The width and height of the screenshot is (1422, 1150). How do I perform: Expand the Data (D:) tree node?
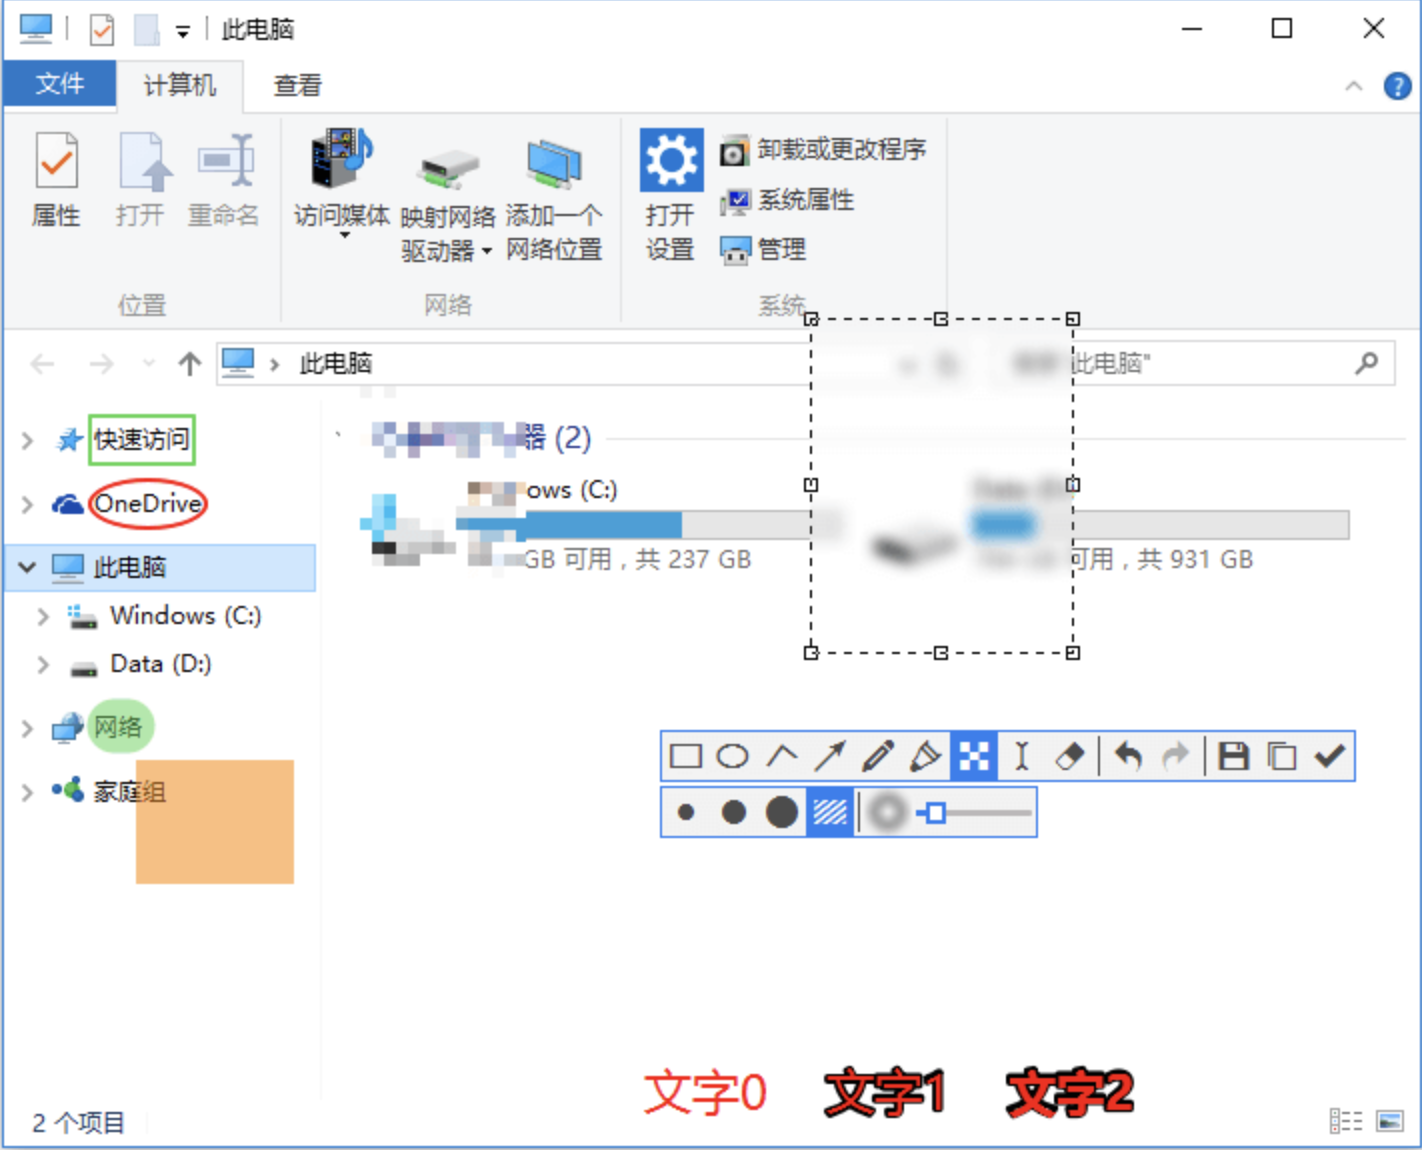coord(43,664)
